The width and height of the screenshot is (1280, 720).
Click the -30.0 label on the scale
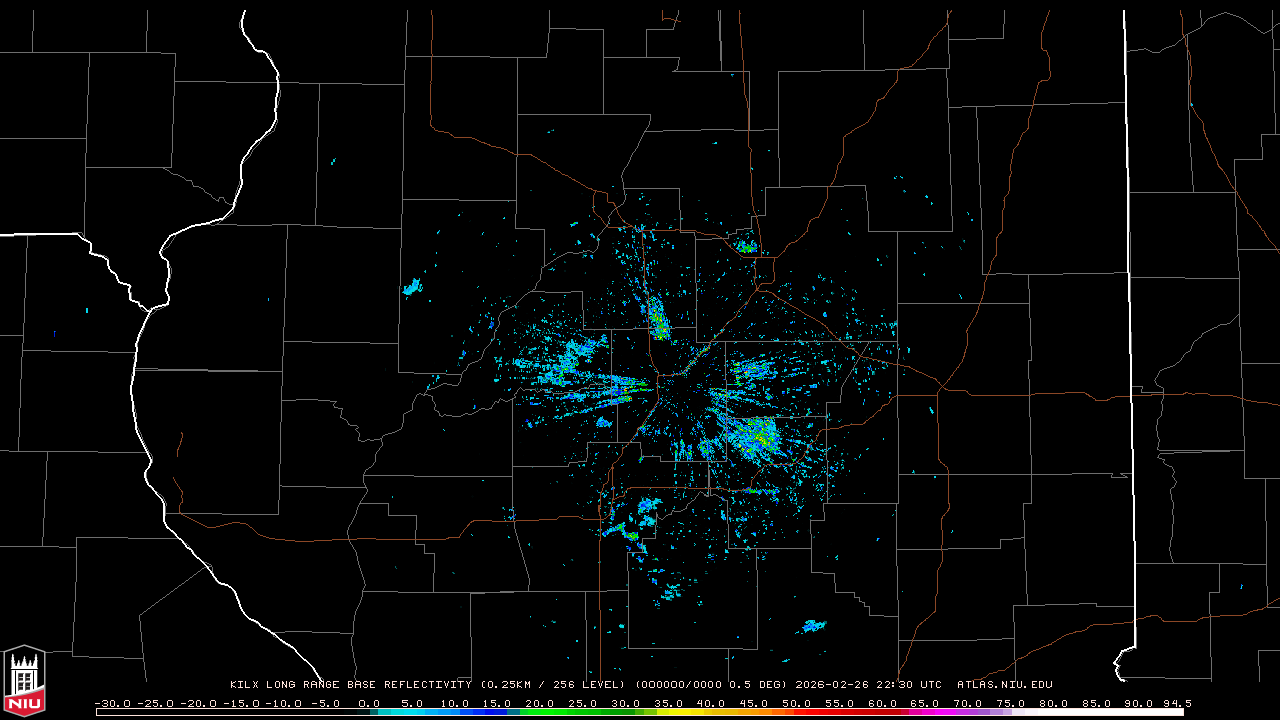111,703
